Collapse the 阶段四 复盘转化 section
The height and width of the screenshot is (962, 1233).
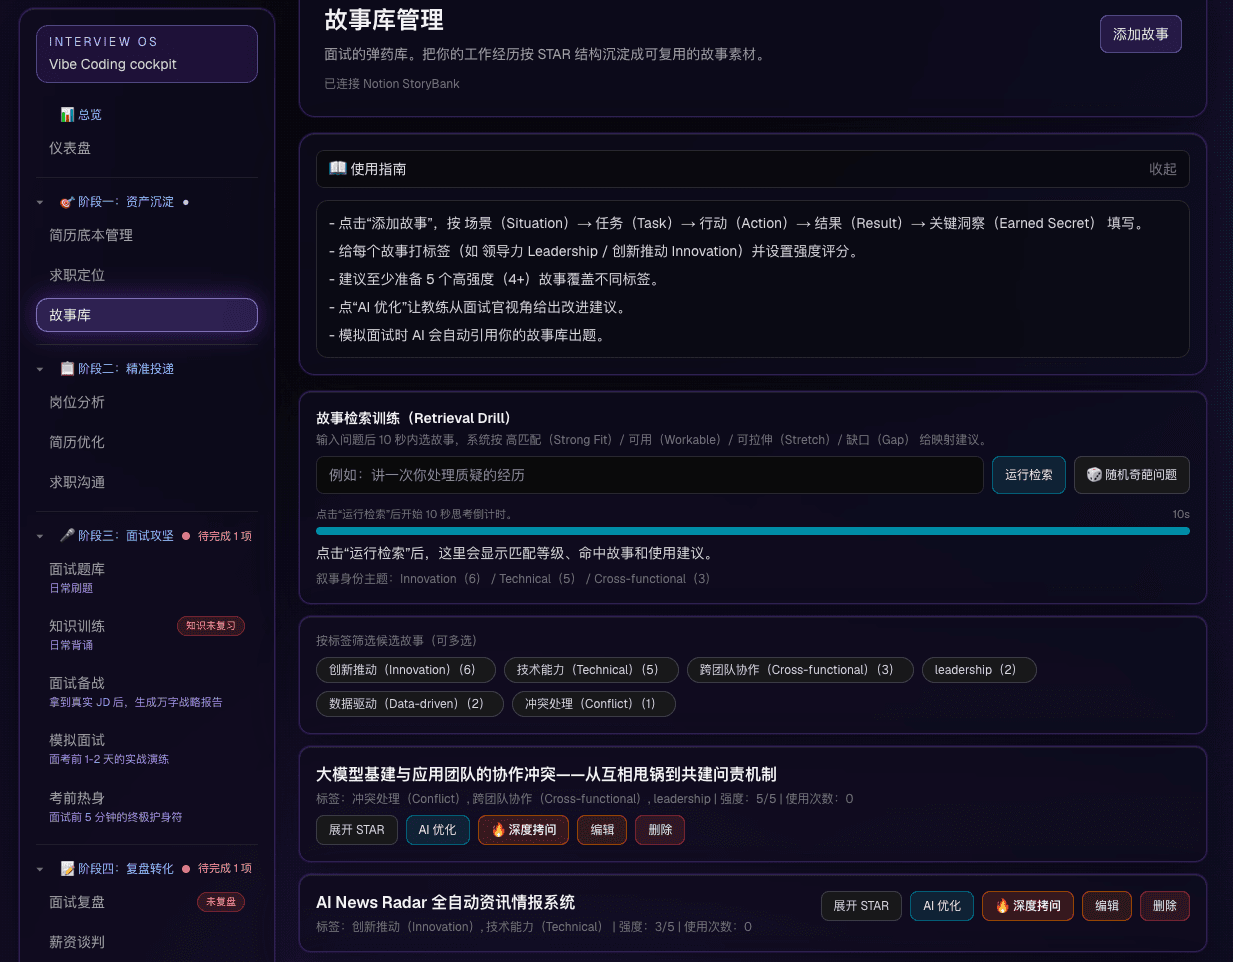point(40,869)
